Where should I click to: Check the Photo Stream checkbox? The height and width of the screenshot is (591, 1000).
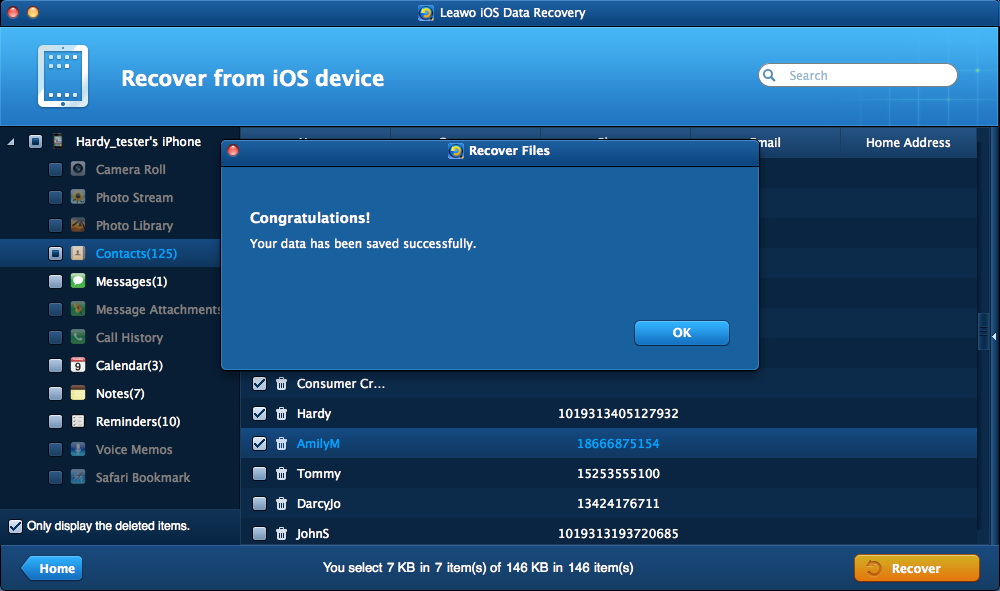55,198
